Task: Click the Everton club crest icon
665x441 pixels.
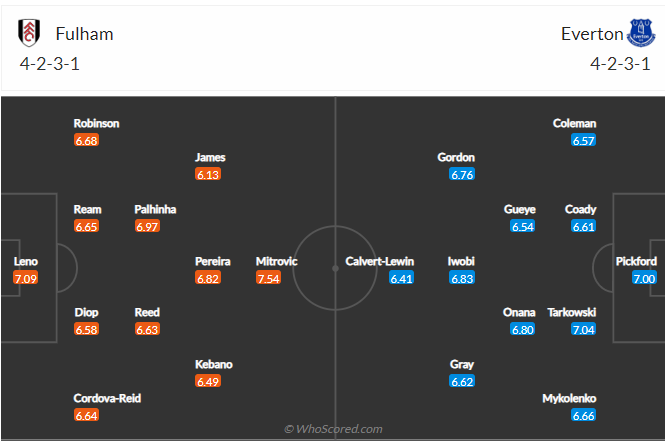Action: (641, 33)
